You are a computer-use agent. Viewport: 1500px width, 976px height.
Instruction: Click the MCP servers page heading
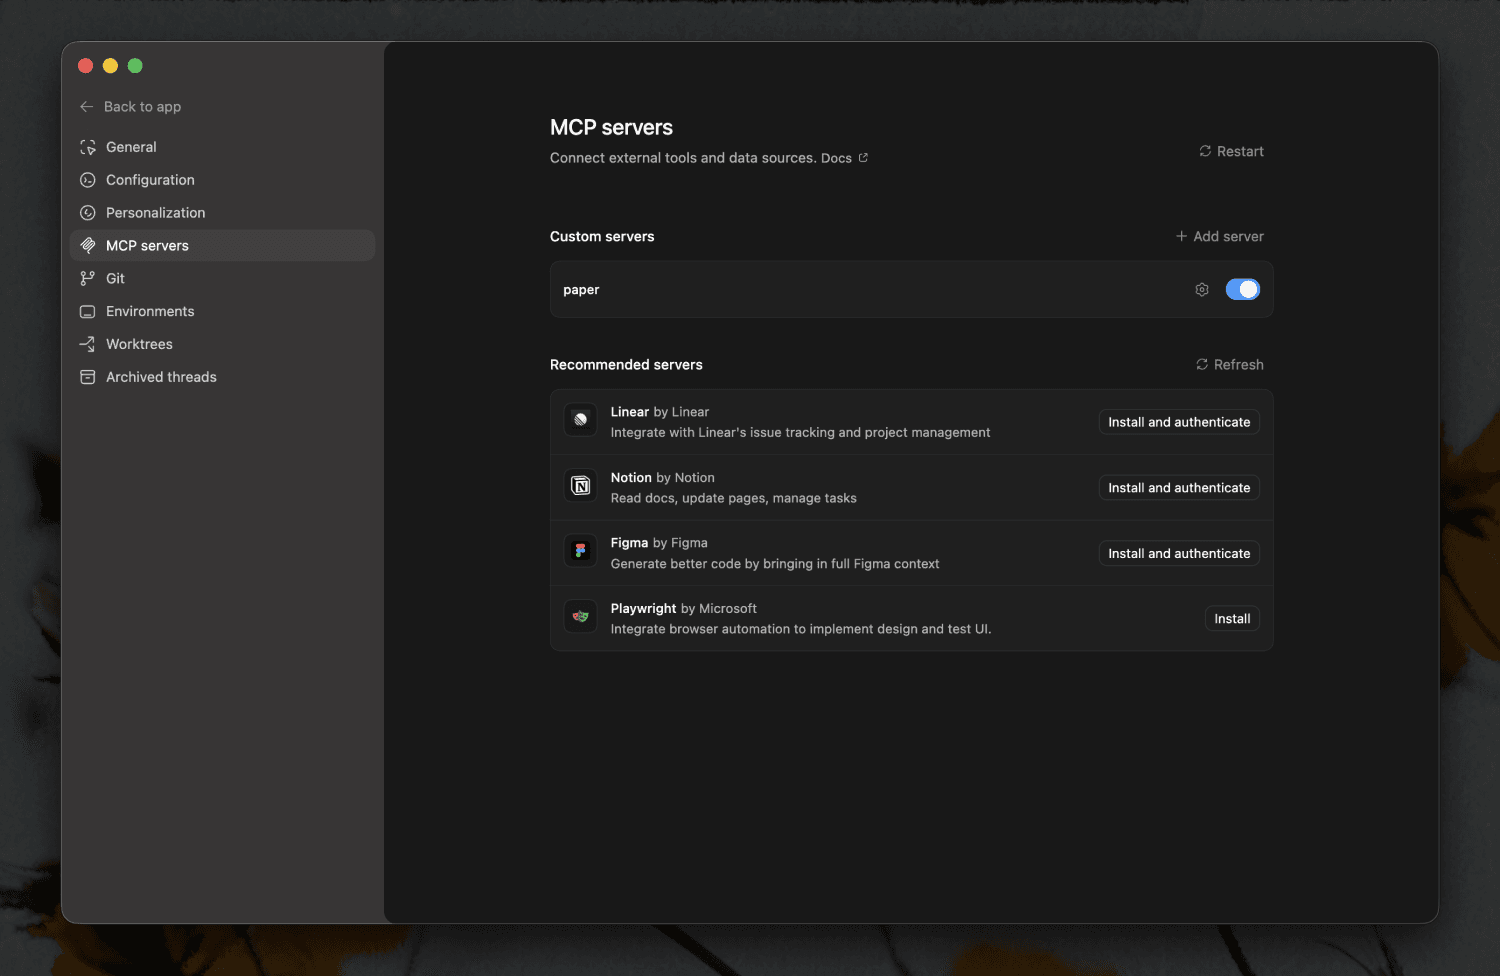pyautogui.click(x=611, y=127)
